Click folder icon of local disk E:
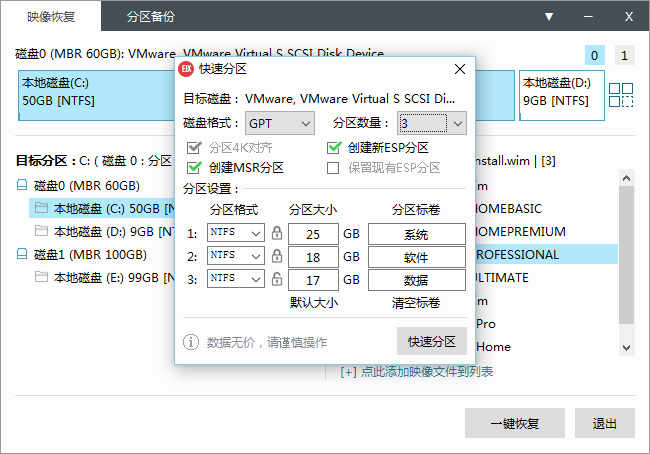 click(x=41, y=277)
